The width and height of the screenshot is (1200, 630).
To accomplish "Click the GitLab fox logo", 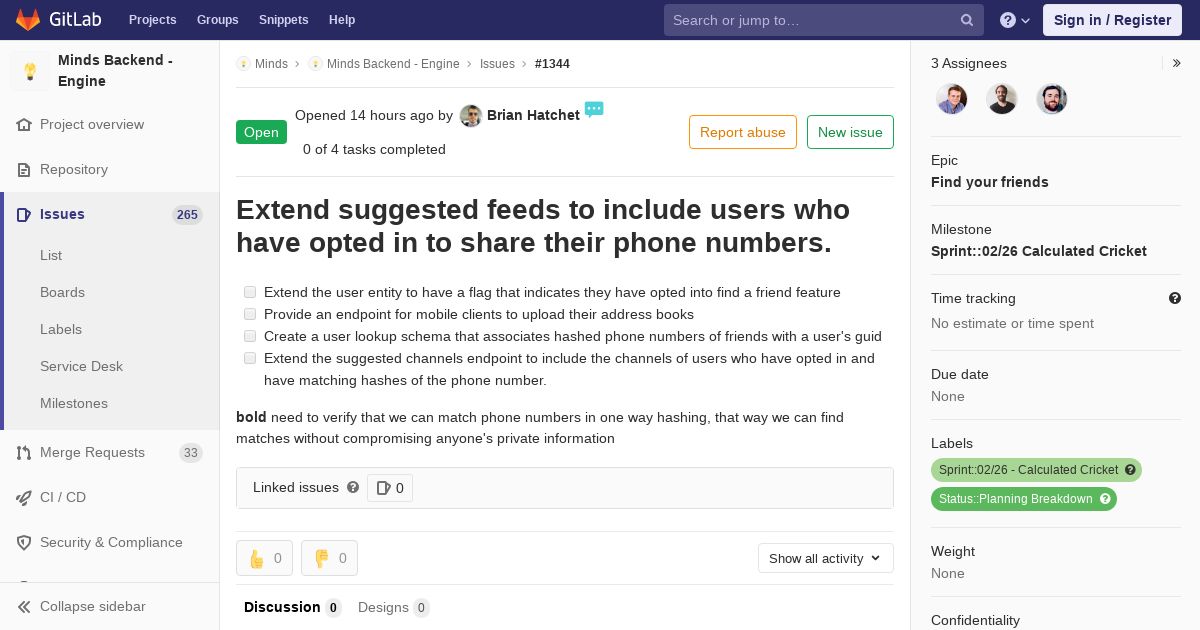I will (28, 20).
